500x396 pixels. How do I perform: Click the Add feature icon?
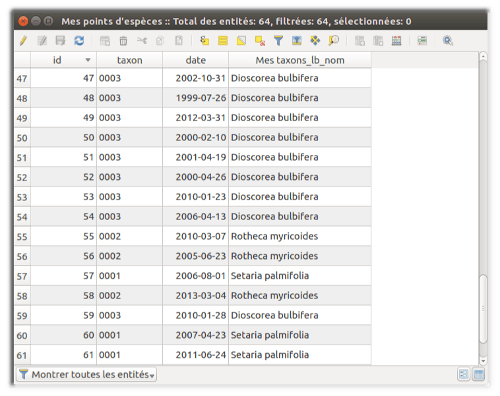[x=105, y=41]
